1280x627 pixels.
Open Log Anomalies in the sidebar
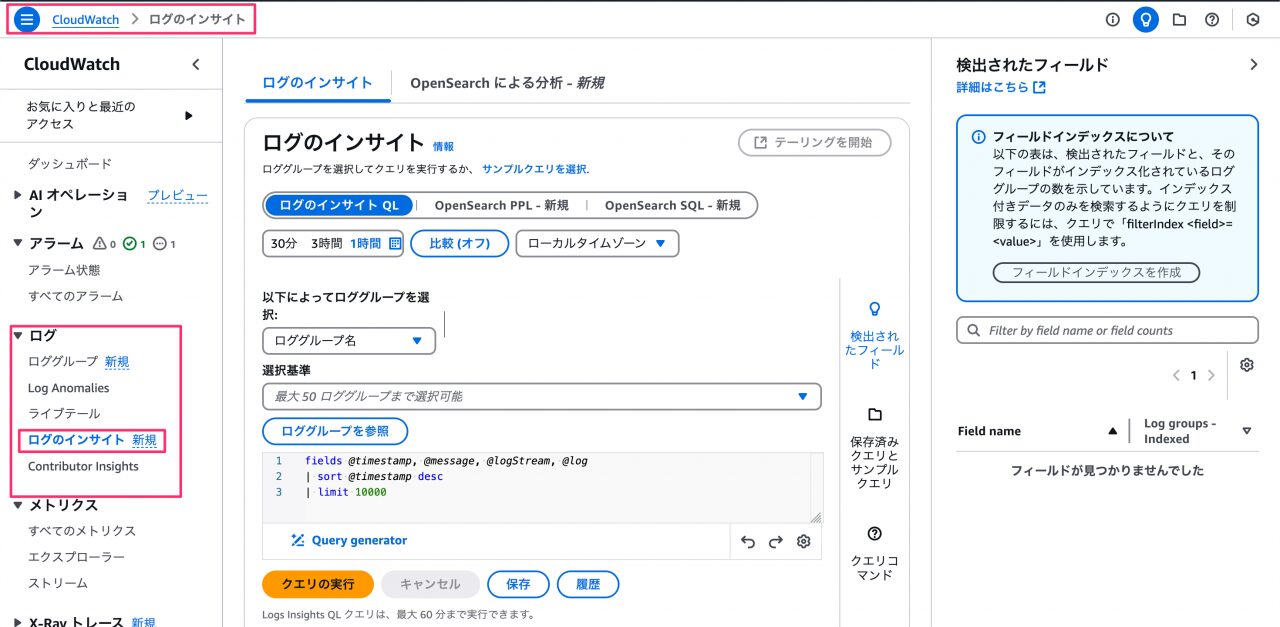[x=69, y=388]
